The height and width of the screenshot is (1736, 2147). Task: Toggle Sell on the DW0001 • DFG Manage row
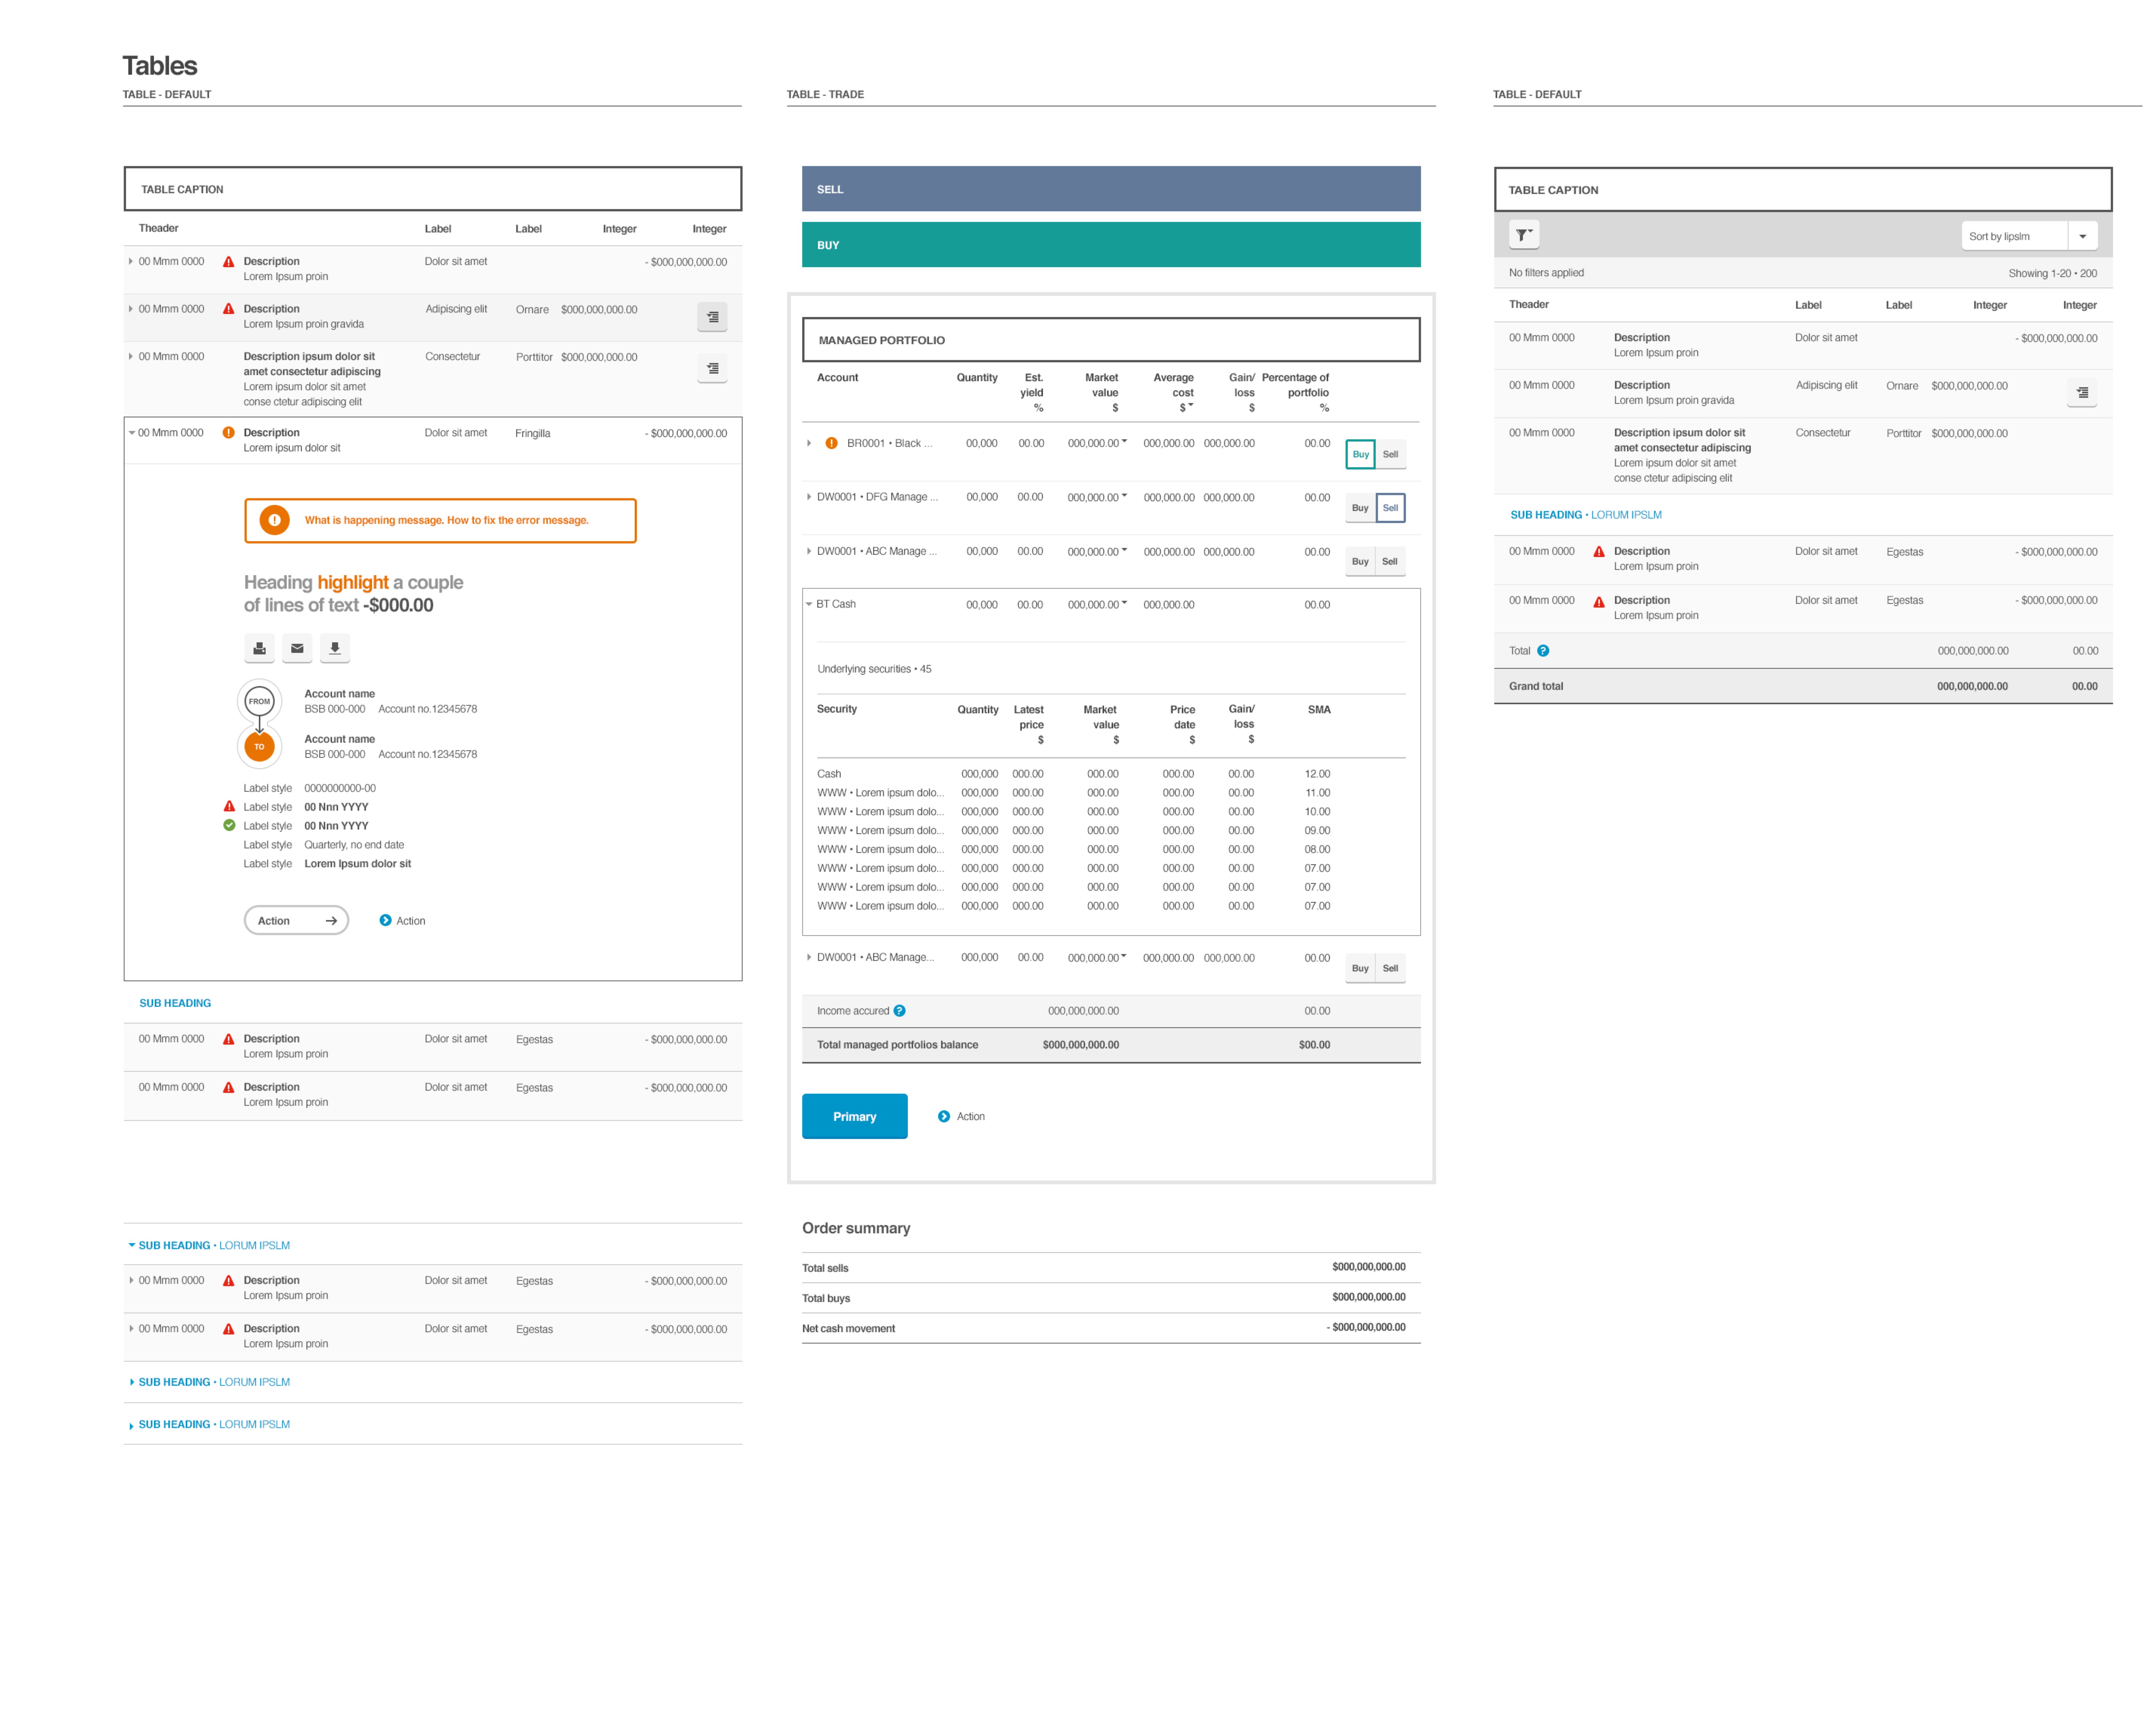click(1390, 508)
